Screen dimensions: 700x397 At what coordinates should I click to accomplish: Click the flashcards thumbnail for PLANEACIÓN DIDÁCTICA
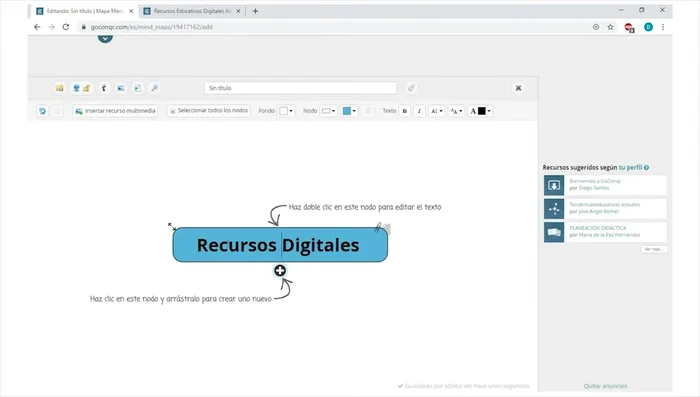coord(554,232)
